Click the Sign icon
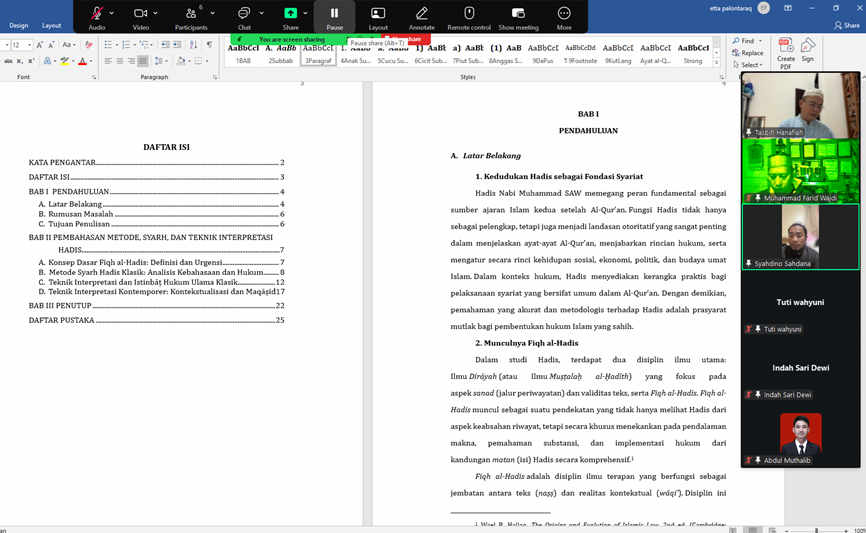Screen dimensions: 866x533 807,50
